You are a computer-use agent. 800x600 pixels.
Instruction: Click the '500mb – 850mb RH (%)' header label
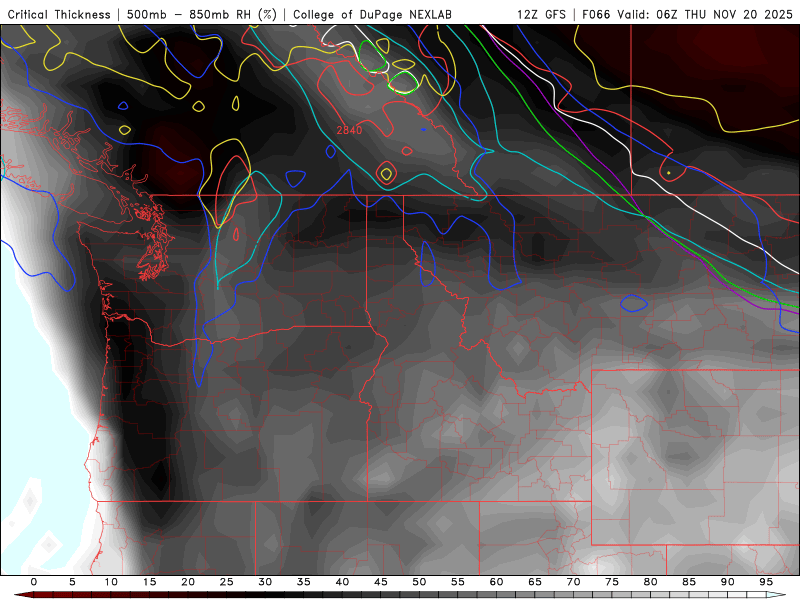click(202, 14)
